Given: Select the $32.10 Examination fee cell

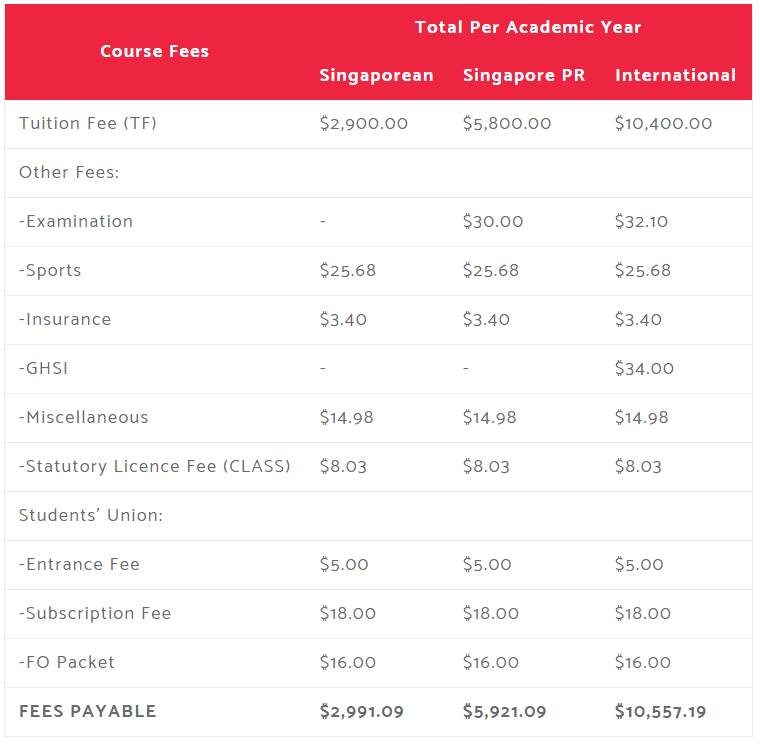Looking at the screenshot, I should 641,222.
